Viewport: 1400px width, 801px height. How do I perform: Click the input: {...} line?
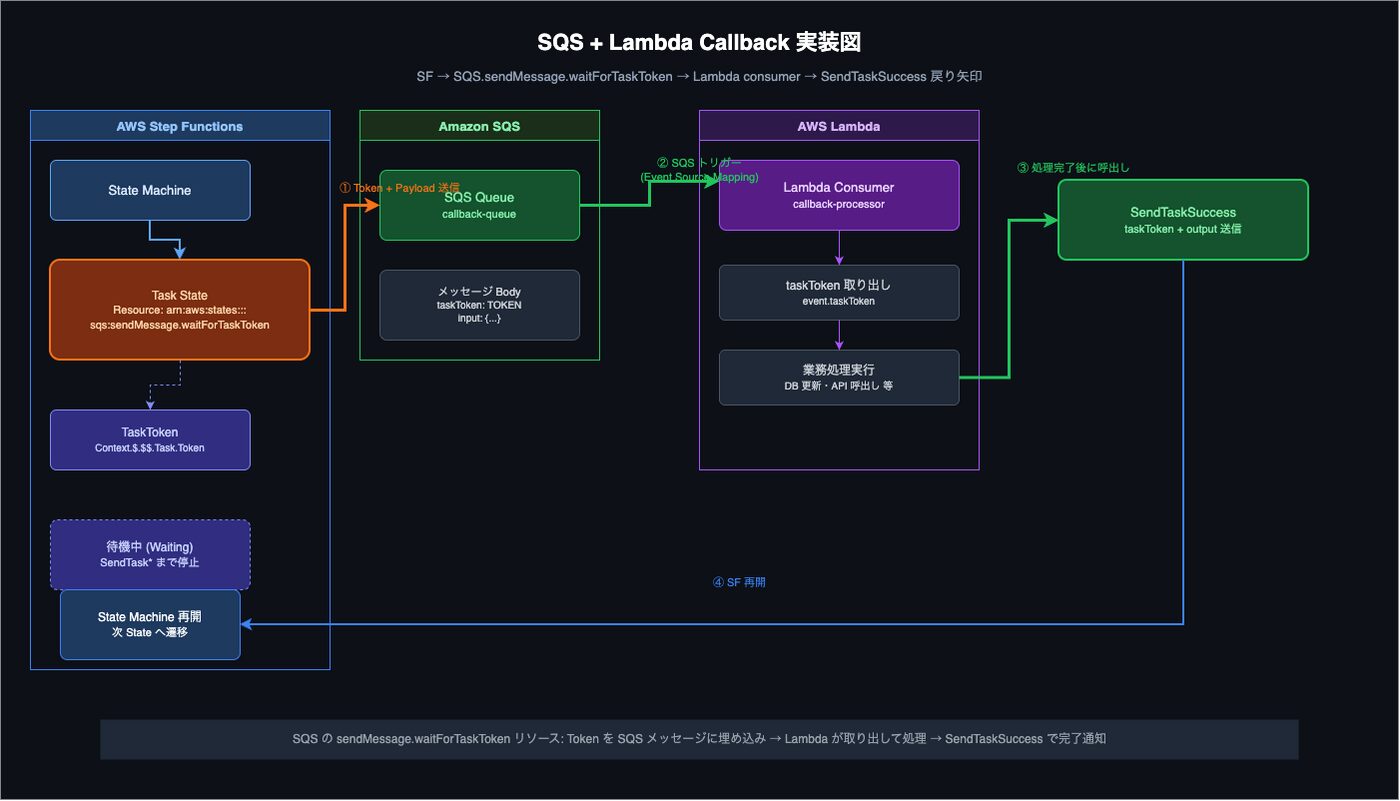click(479, 318)
